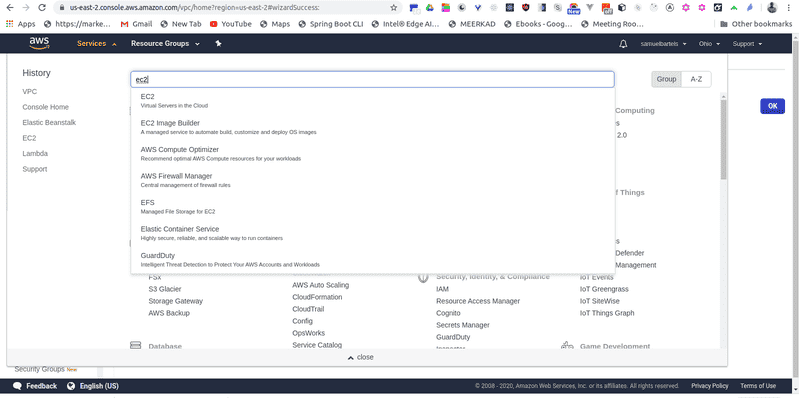Open the Meeting Room bookmark
The height and width of the screenshot is (398, 799).
[x=612, y=24]
